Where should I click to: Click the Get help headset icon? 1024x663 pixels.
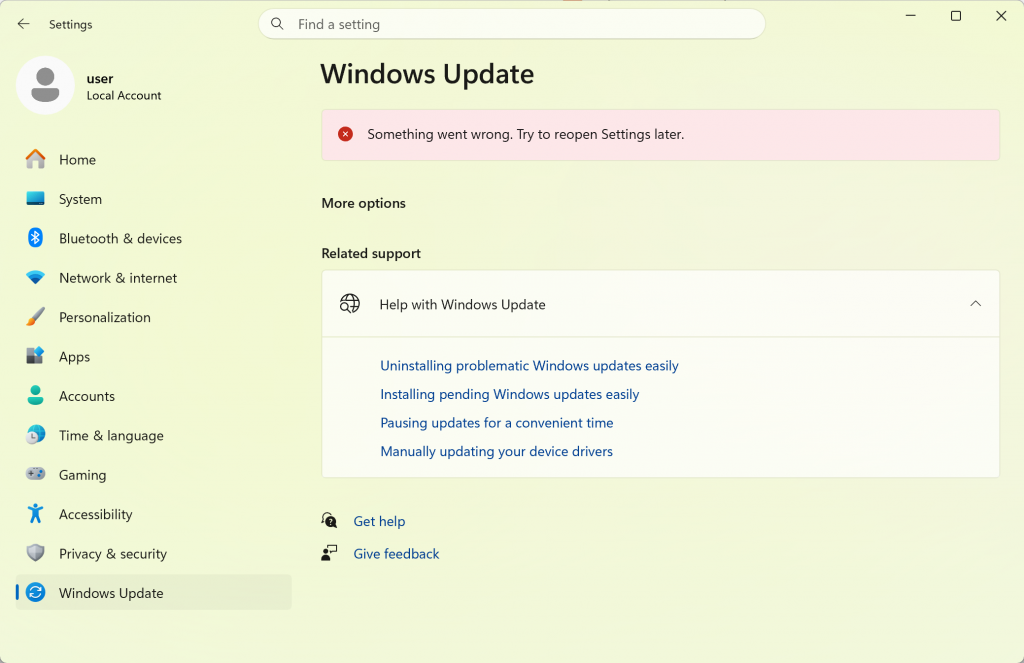[329, 521]
